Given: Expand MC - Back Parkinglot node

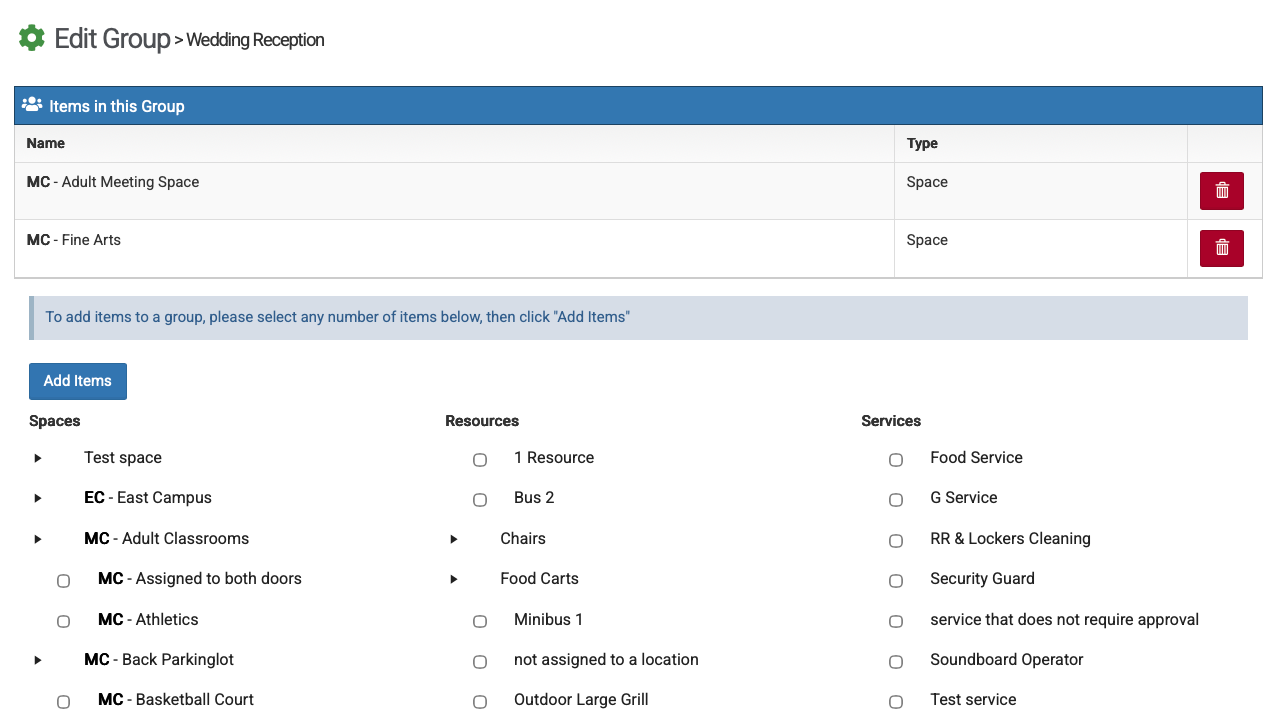Looking at the screenshot, I should click(x=38, y=660).
